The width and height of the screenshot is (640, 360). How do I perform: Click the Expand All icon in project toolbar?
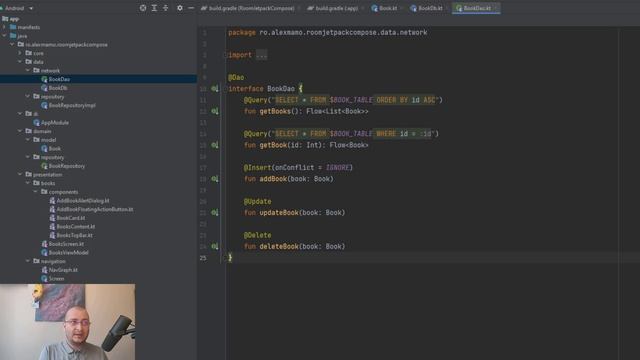(154, 8)
